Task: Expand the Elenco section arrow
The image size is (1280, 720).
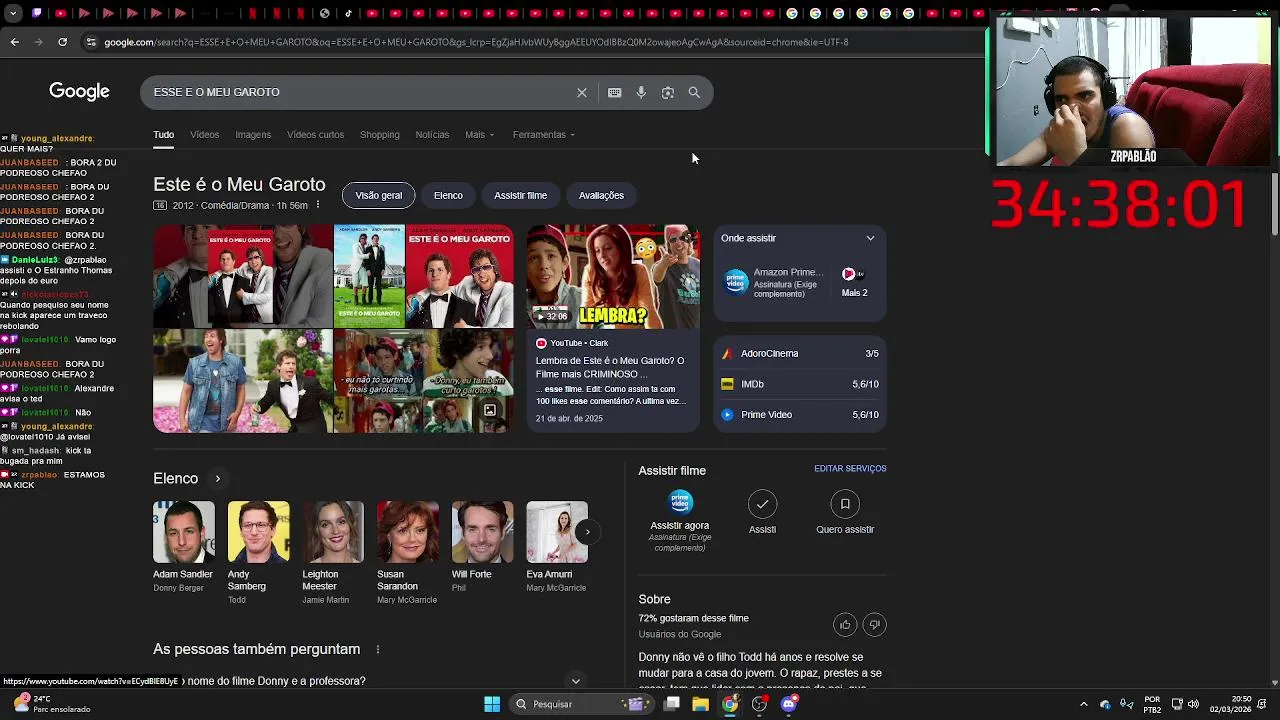Action: point(217,478)
